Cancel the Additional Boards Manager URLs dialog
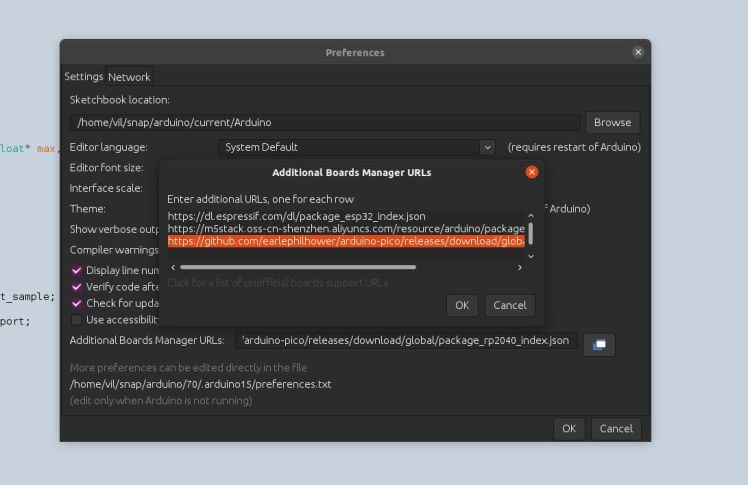748x485 pixels. pos(509,305)
